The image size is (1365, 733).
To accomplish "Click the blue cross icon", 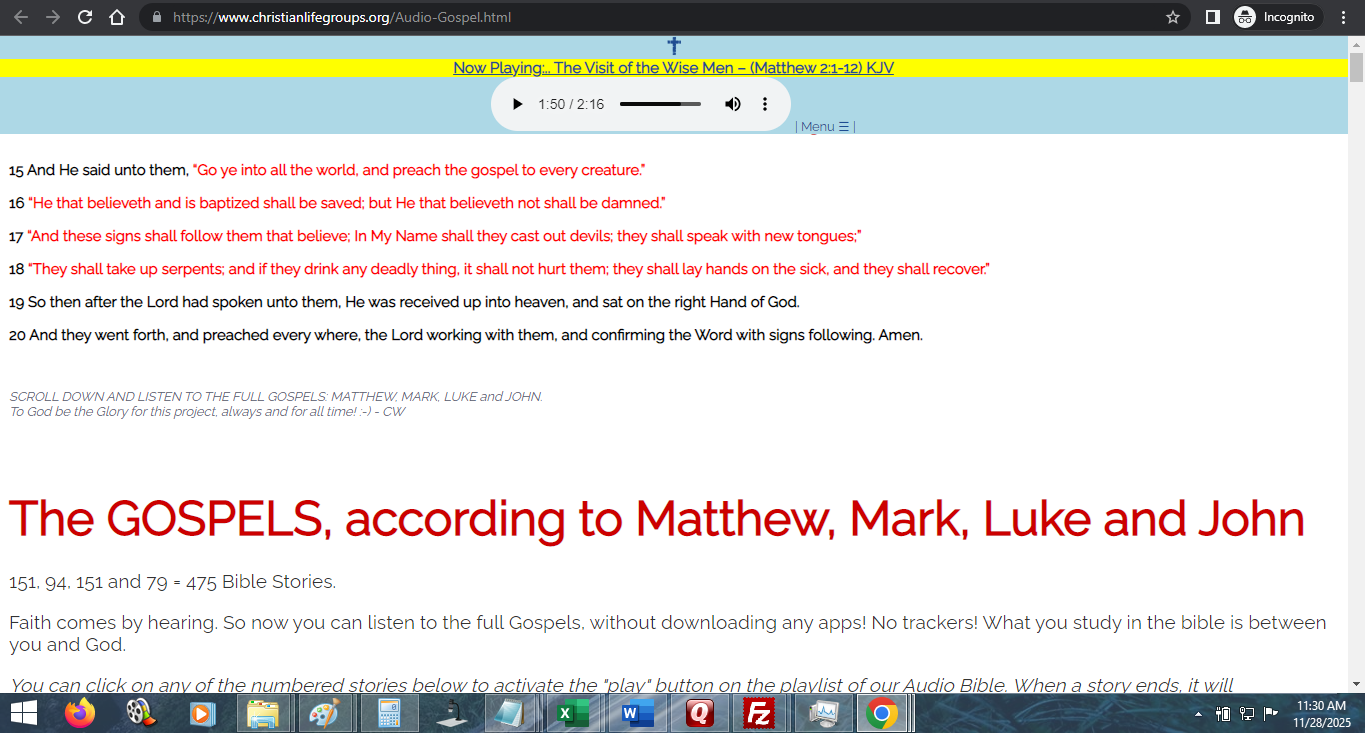I will tap(674, 46).
